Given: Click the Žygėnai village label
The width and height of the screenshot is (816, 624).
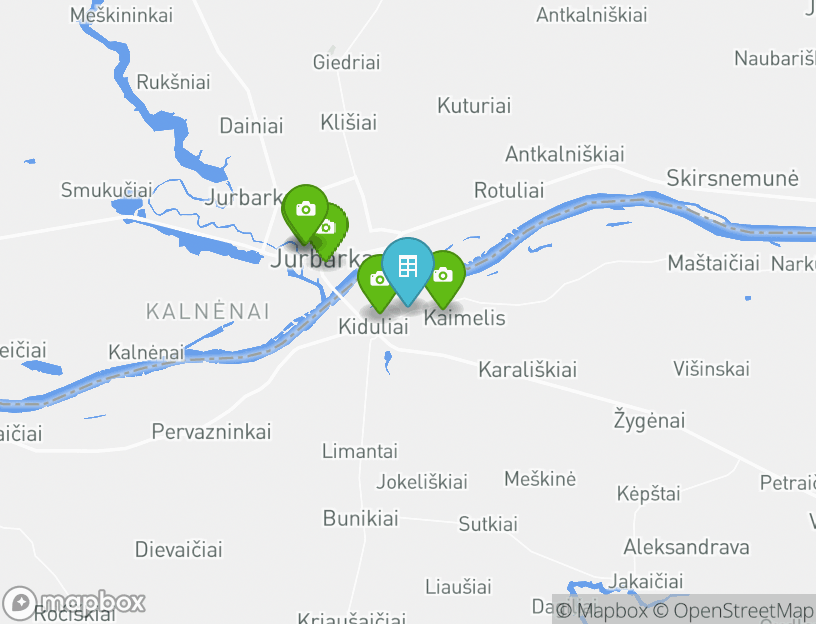Looking at the screenshot, I should [x=649, y=421].
